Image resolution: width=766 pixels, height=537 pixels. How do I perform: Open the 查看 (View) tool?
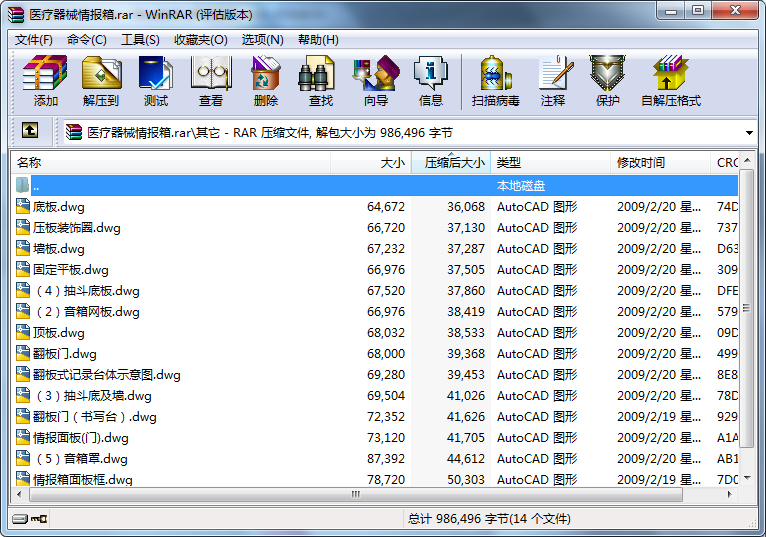click(x=211, y=81)
